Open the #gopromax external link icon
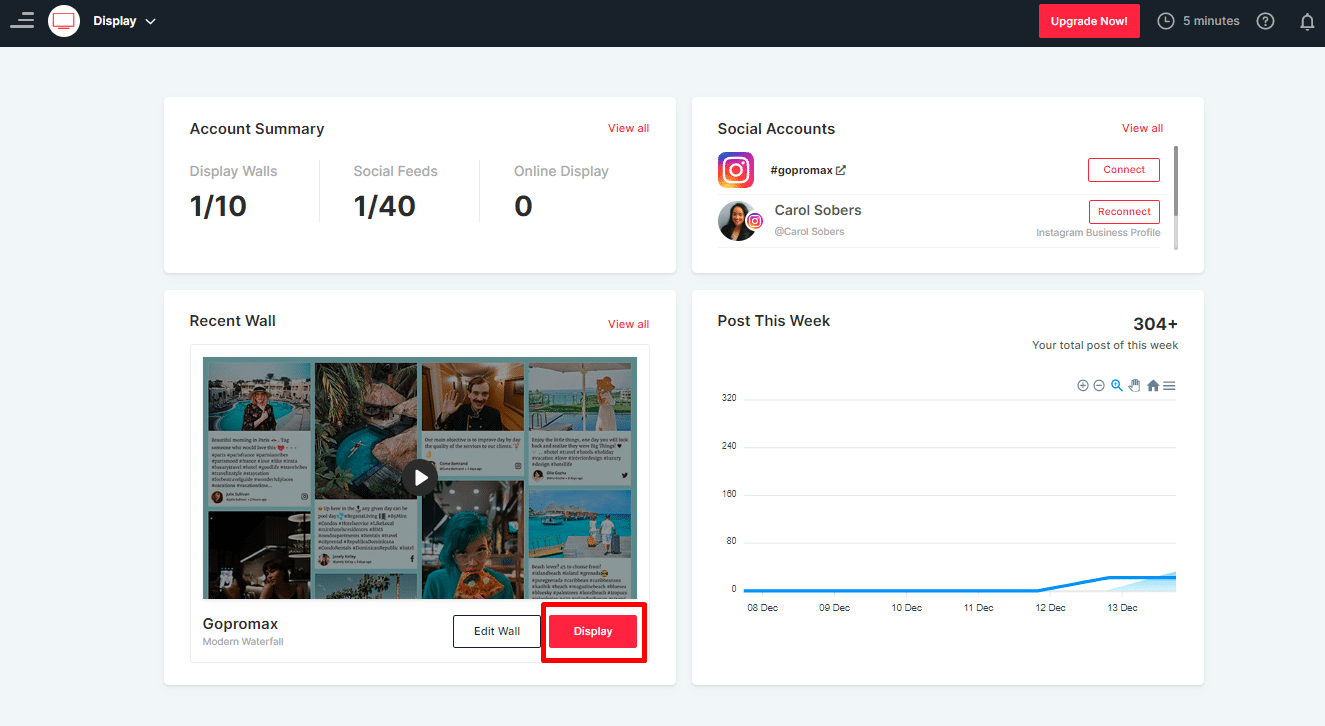 coord(841,170)
